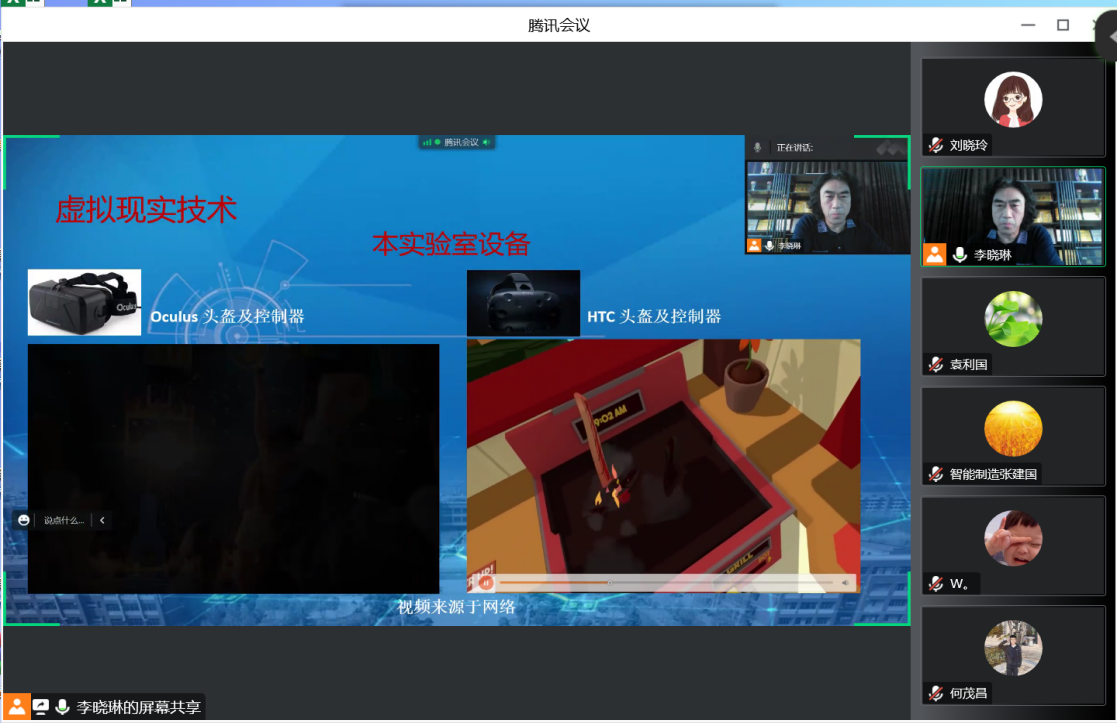Click the red 虚拟现实技术 heading
The height and width of the screenshot is (723, 1117).
tap(146, 210)
